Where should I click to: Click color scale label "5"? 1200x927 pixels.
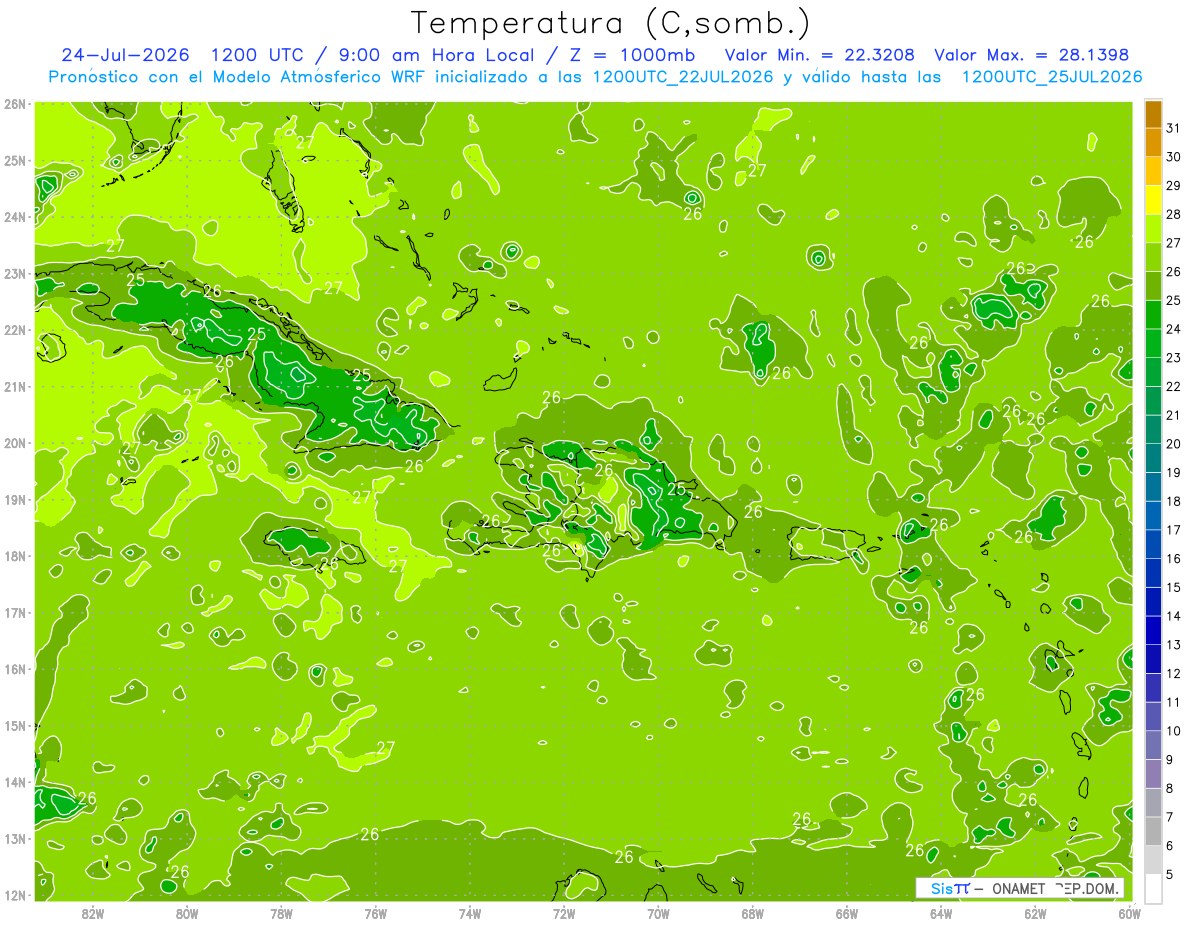point(1170,874)
